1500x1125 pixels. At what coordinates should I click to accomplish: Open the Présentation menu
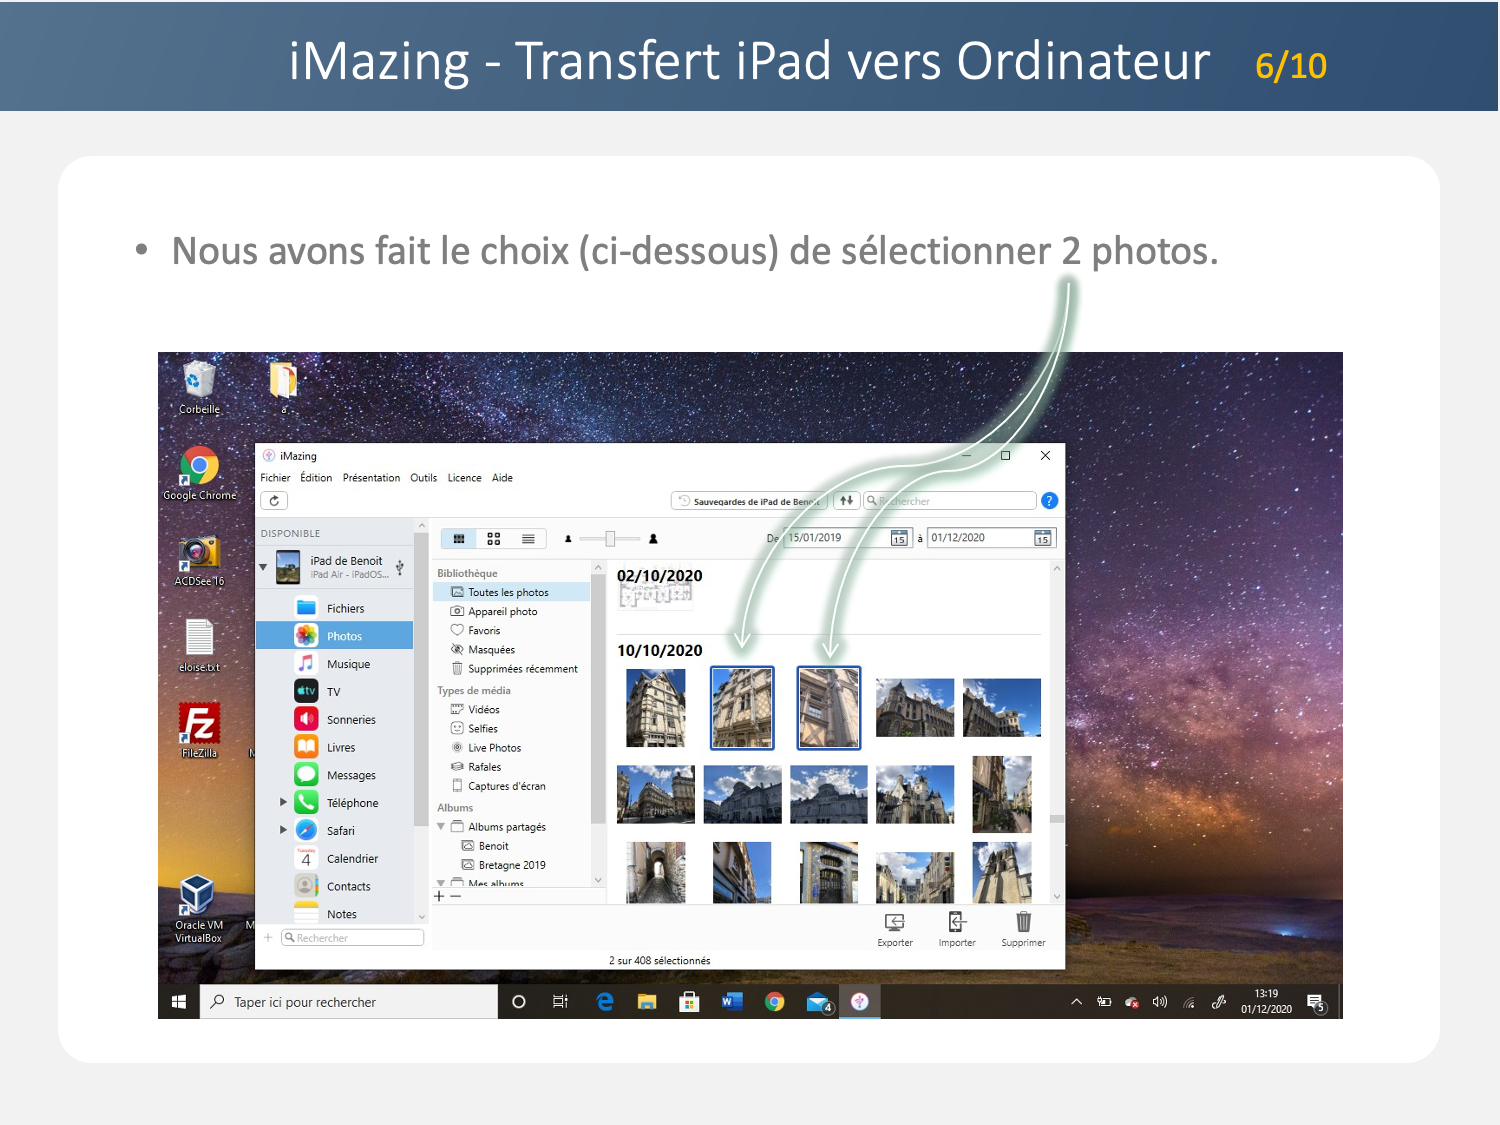[x=371, y=478]
